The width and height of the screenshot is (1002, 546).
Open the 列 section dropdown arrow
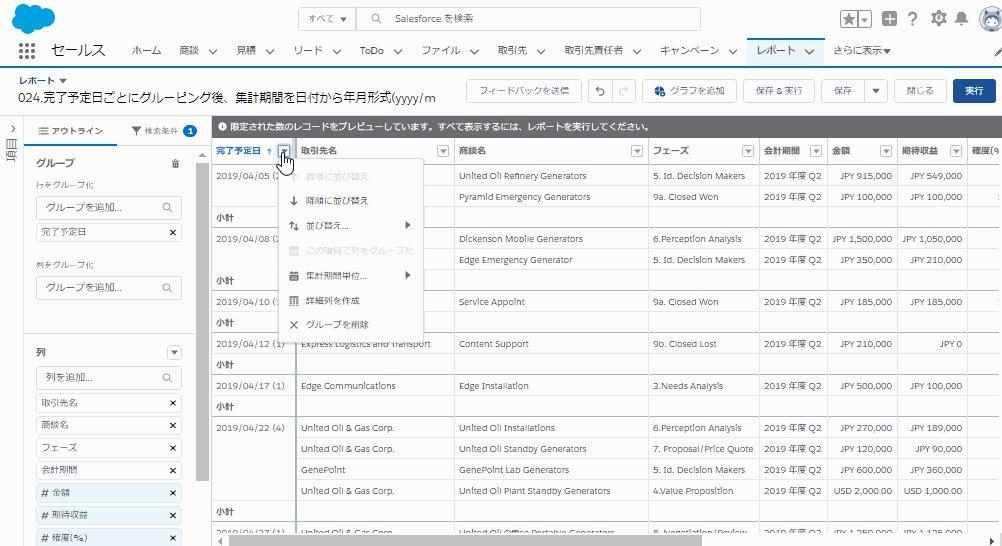pos(174,352)
